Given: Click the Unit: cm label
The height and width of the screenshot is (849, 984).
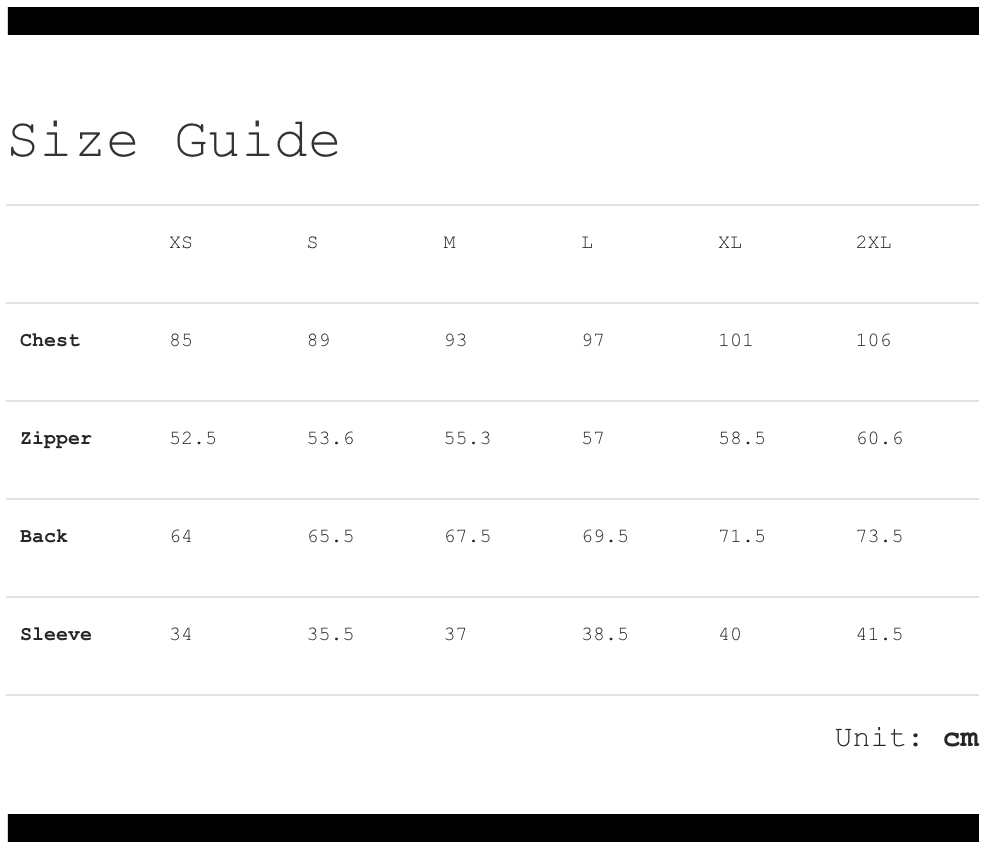Looking at the screenshot, I should pyautogui.click(x=906, y=738).
